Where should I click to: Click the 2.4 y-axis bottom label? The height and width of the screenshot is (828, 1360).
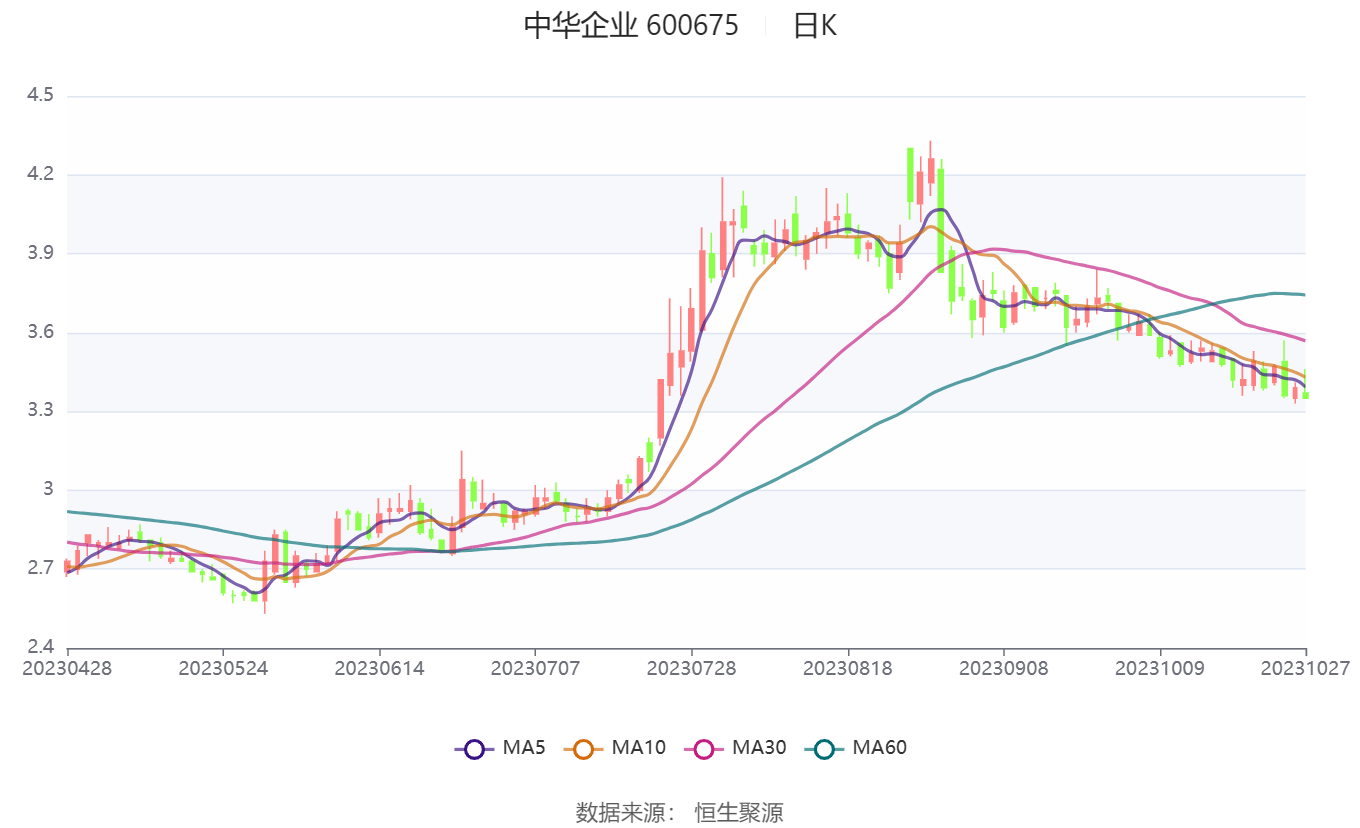pyautogui.click(x=41, y=647)
